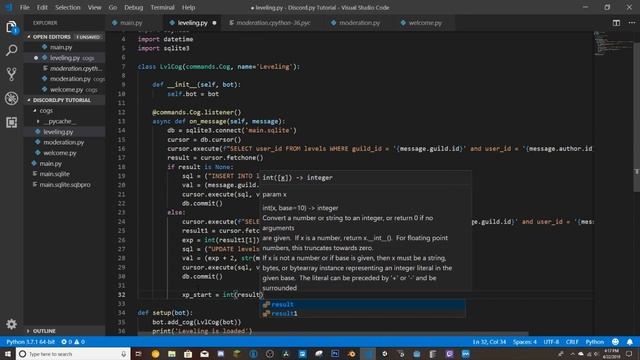Open the main.sqlite file

(64, 174)
